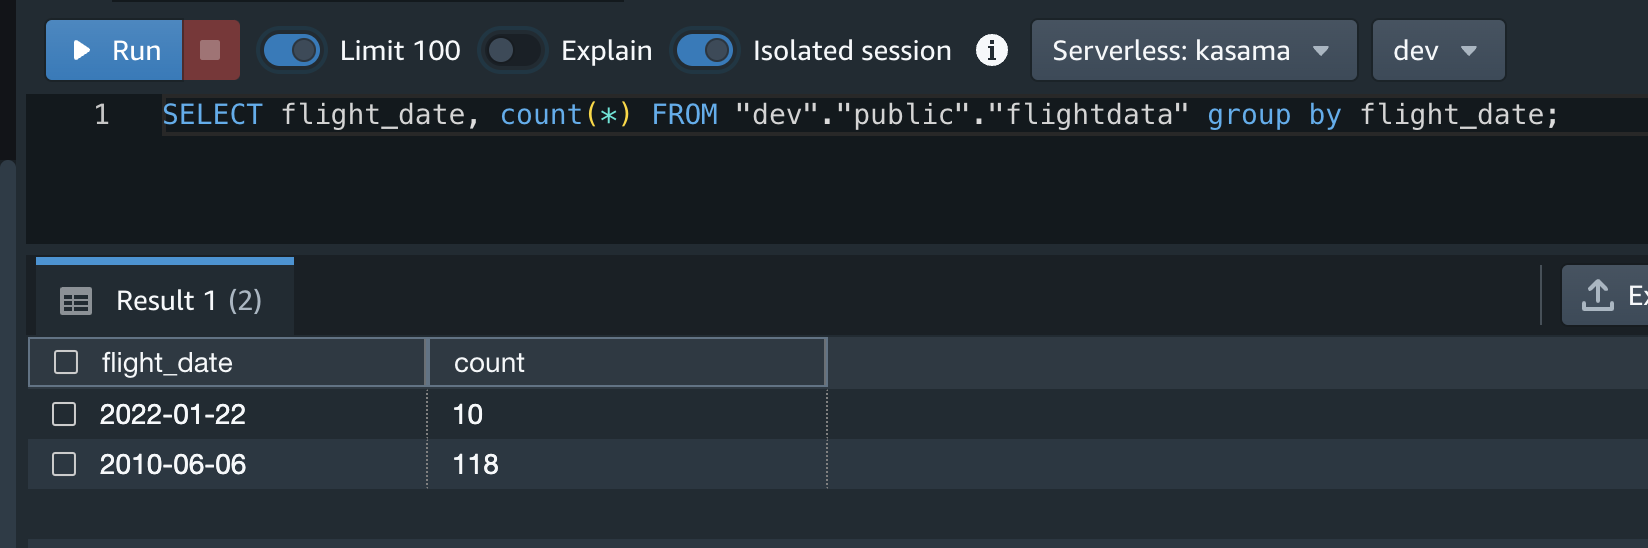Click the table grid icon in Result tab
This screenshot has height=548, width=1648.
pyautogui.click(x=76, y=301)
